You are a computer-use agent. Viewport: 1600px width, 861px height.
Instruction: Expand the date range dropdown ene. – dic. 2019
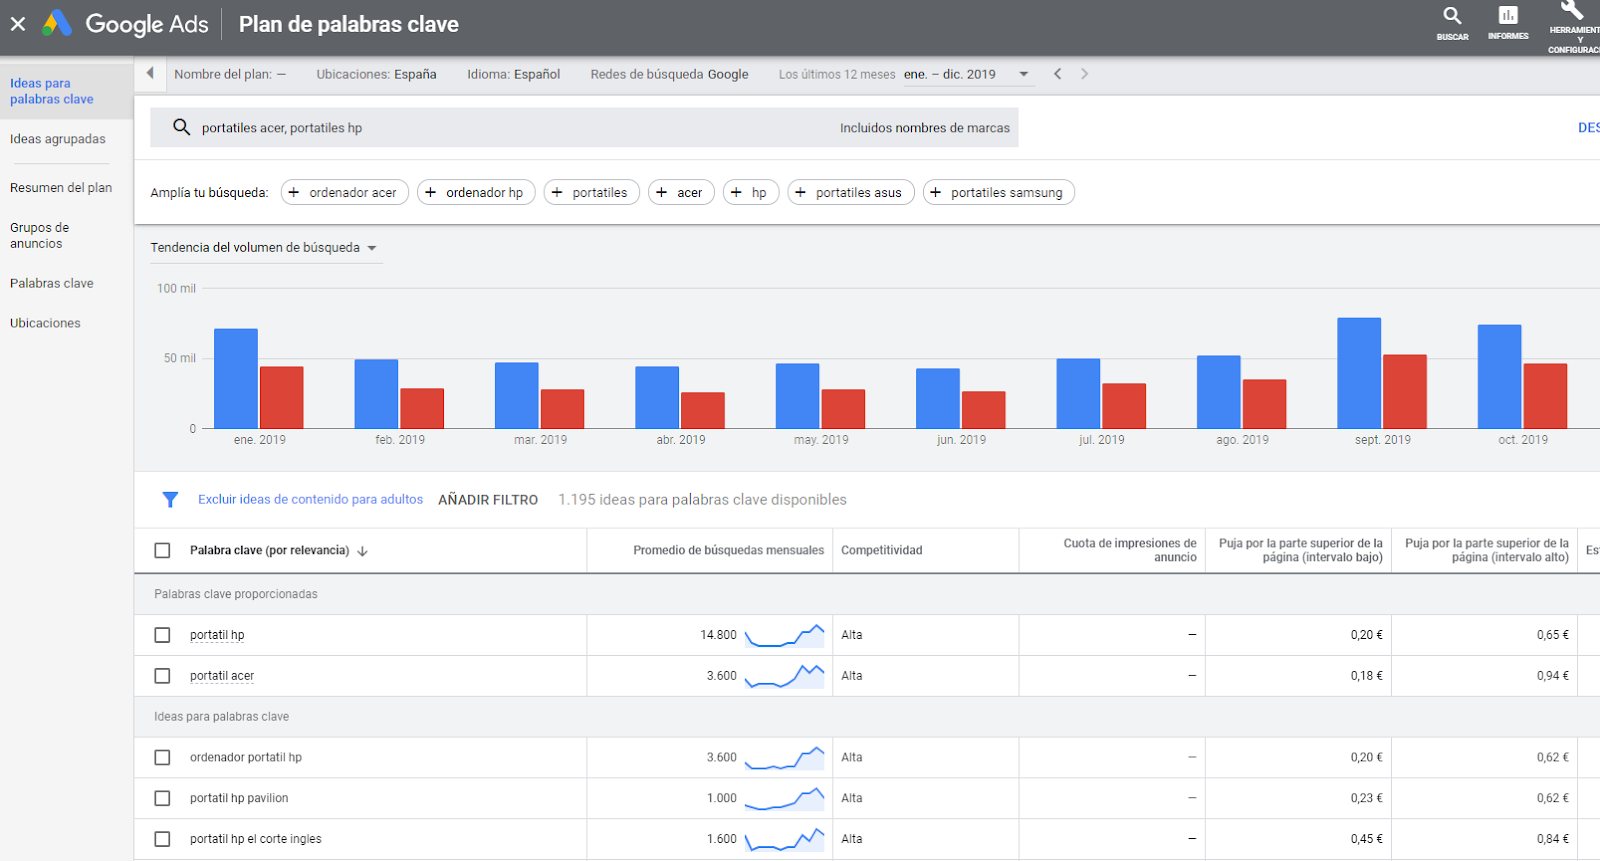click(x=965, y=74)
